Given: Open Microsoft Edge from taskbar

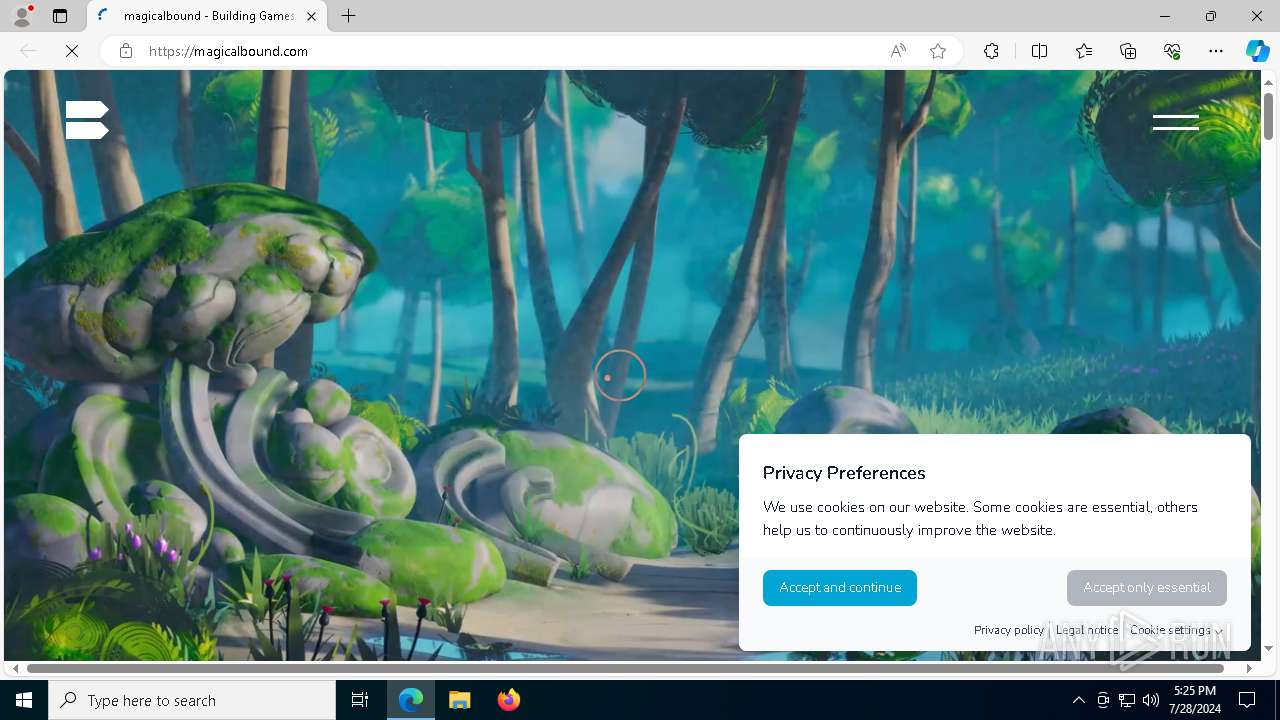Looking at the screenshot, I should (411, 700).
